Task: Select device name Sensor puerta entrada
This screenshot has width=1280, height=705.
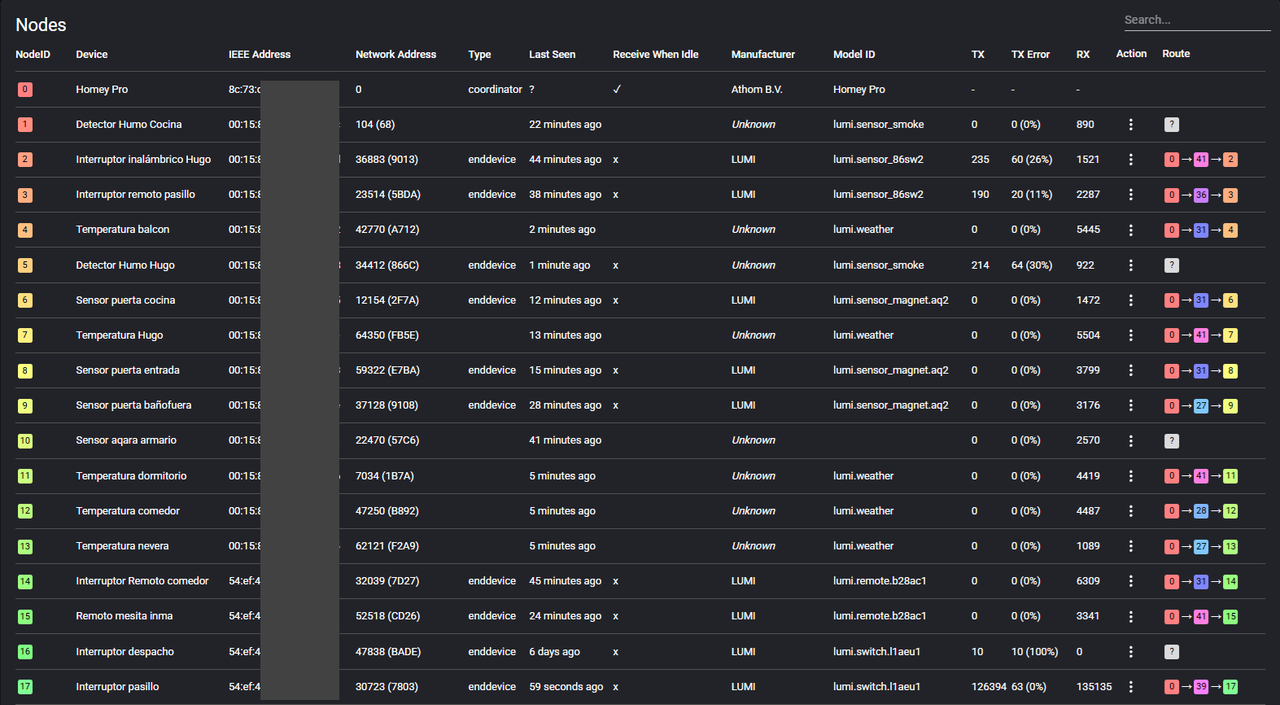Action: 128,371
